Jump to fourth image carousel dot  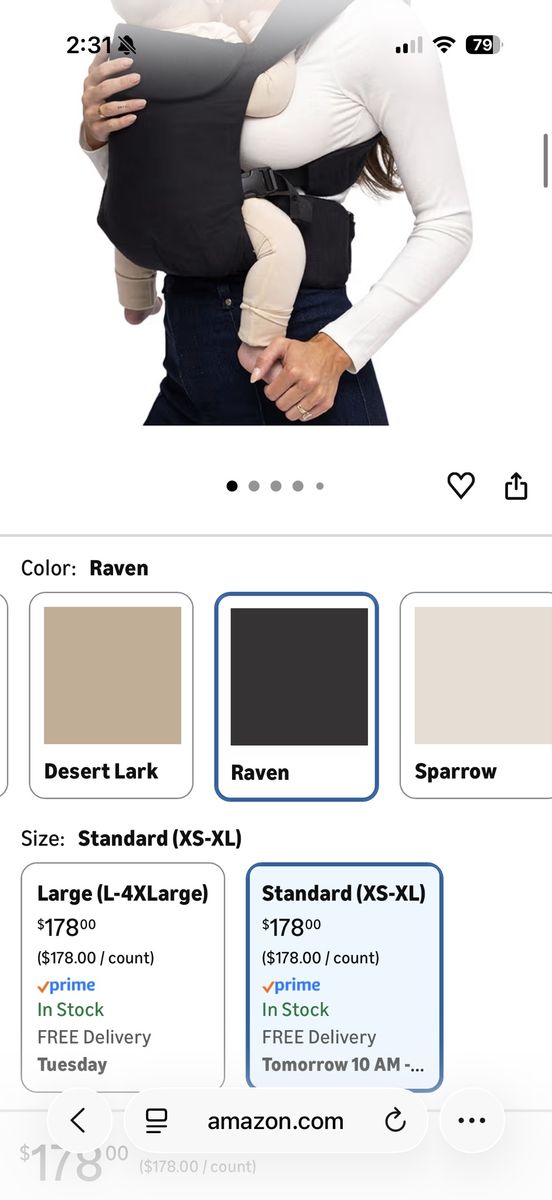tap(298, 486)
